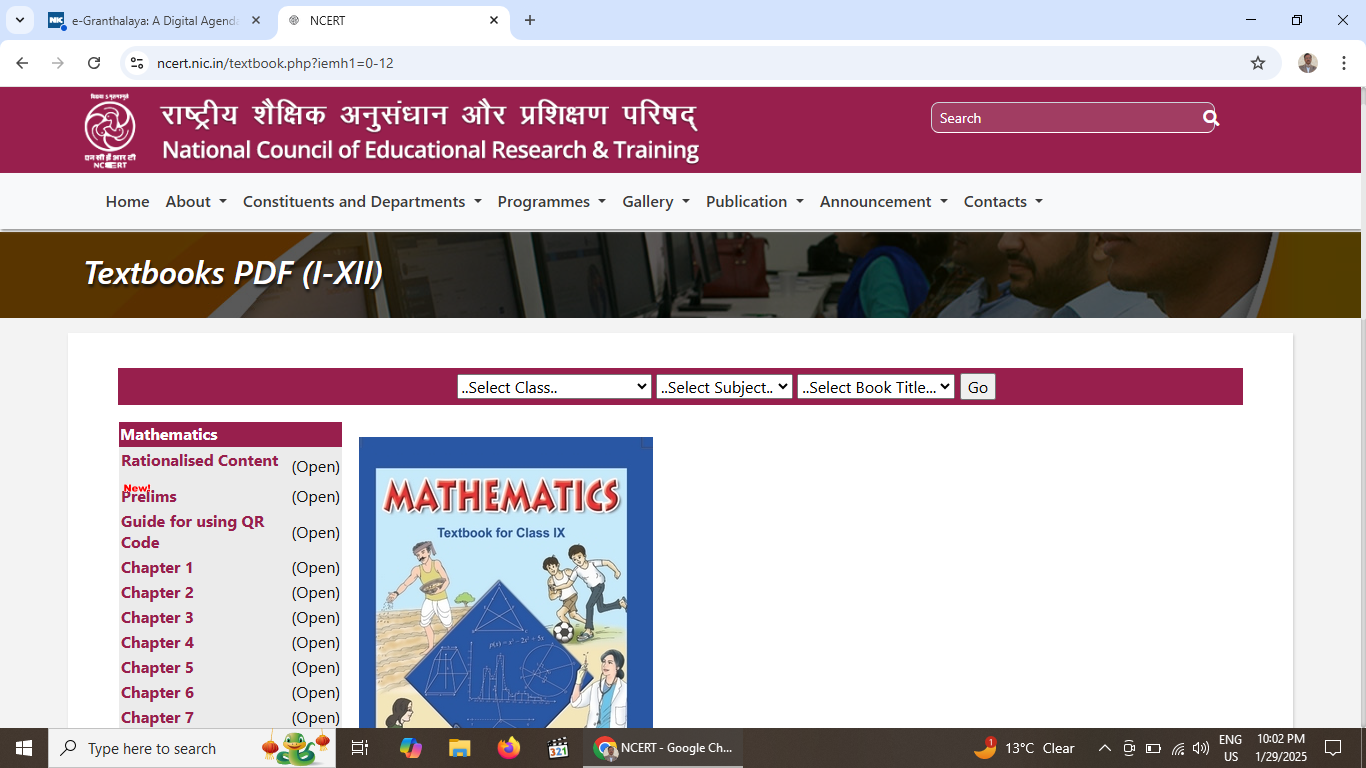Go back with the browser arrow
This screenshot has width=1366, height=768.
pyautogui.click(x=22, y=63)
